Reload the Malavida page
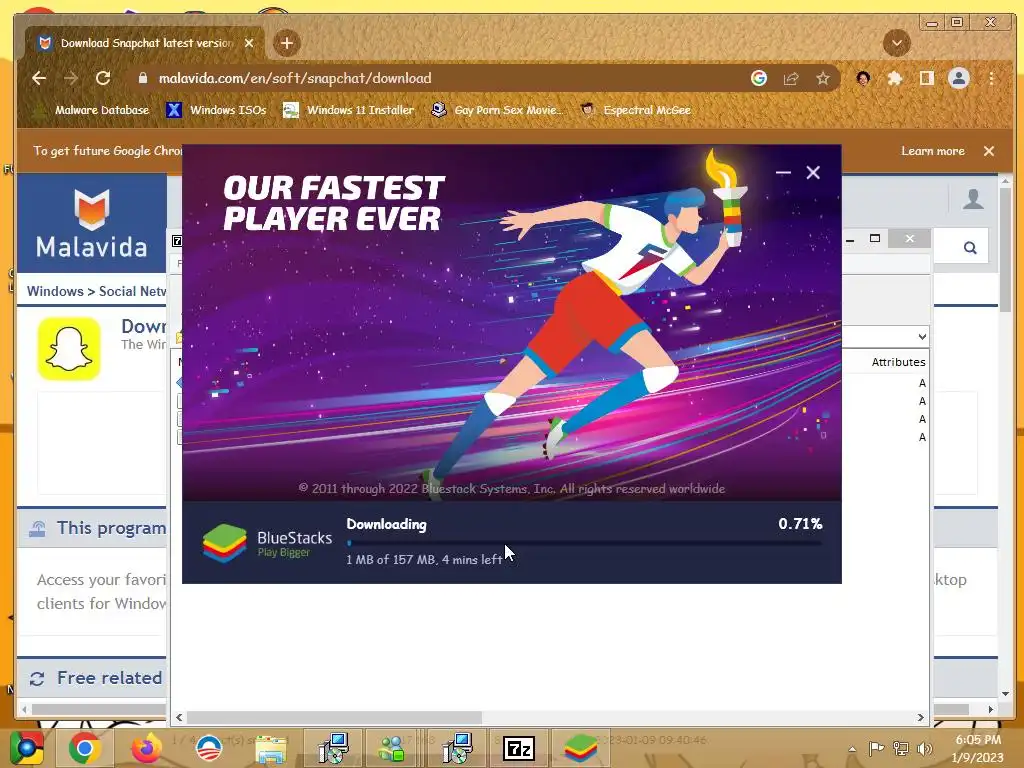This screenshot has width=1024, height=768. 103,78
